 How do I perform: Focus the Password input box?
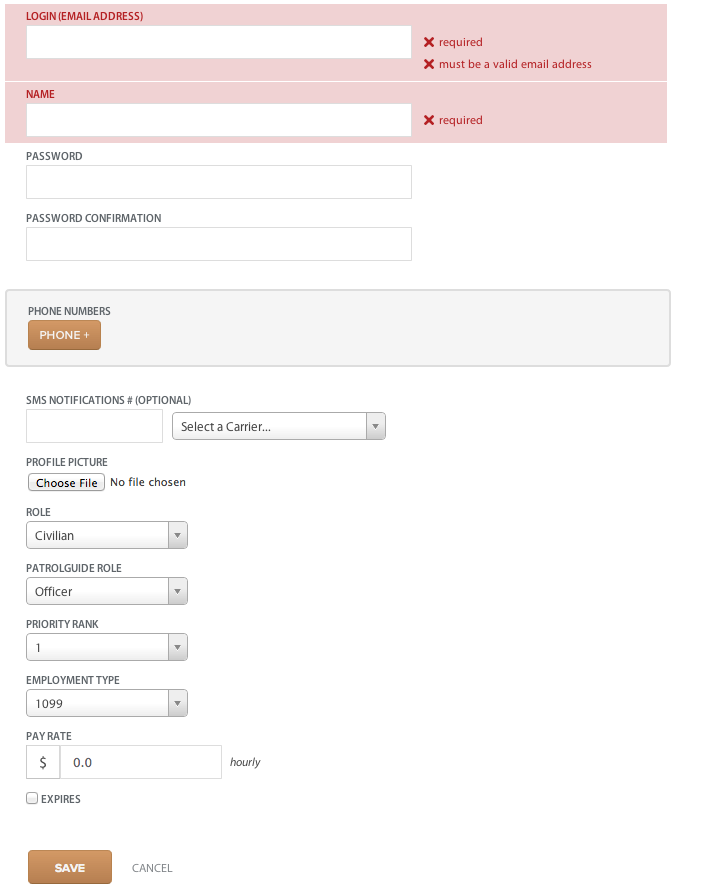[219, 182]
